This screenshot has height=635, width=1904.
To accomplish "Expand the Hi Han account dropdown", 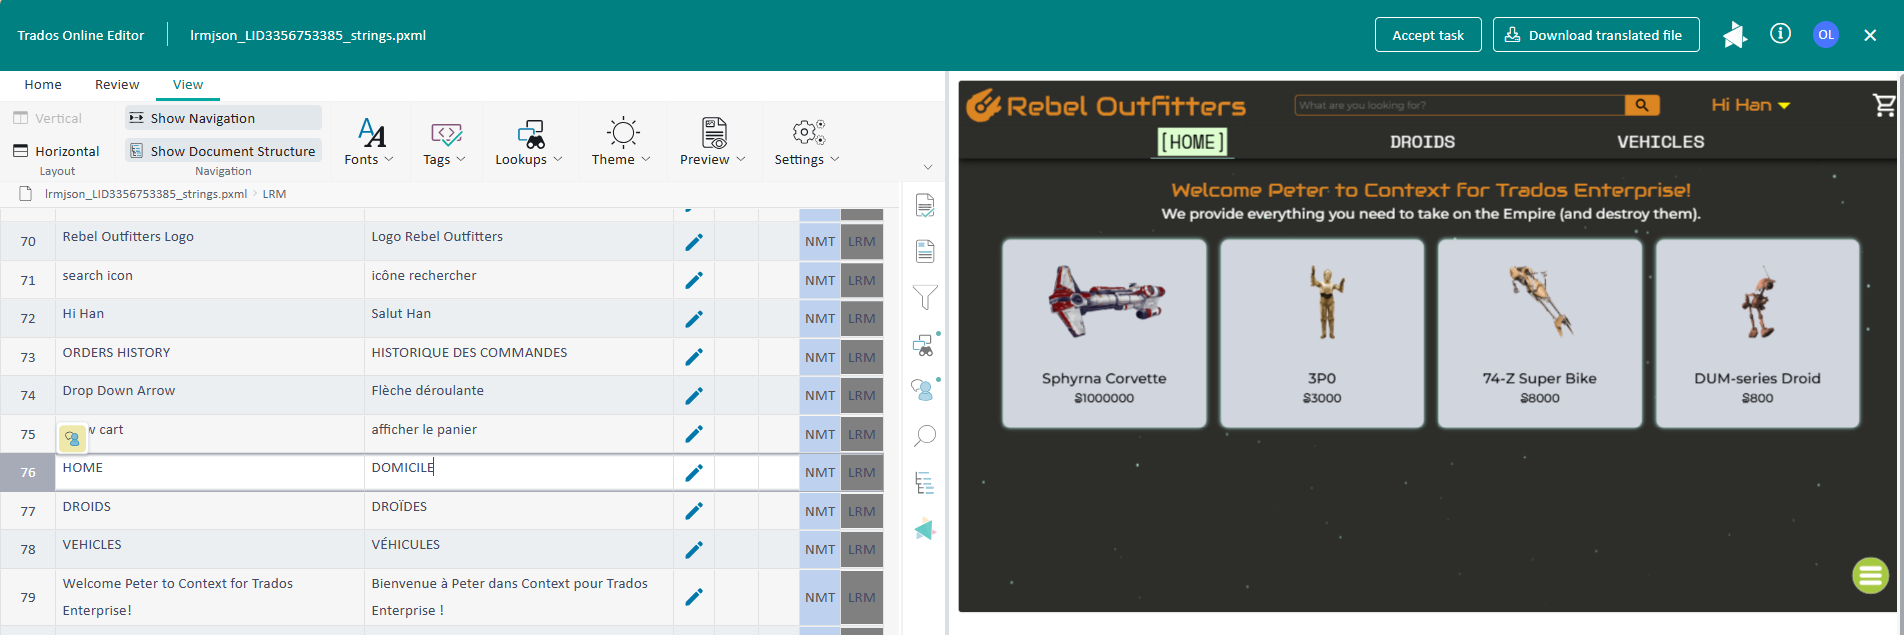I will click(x=1750, y=105).
